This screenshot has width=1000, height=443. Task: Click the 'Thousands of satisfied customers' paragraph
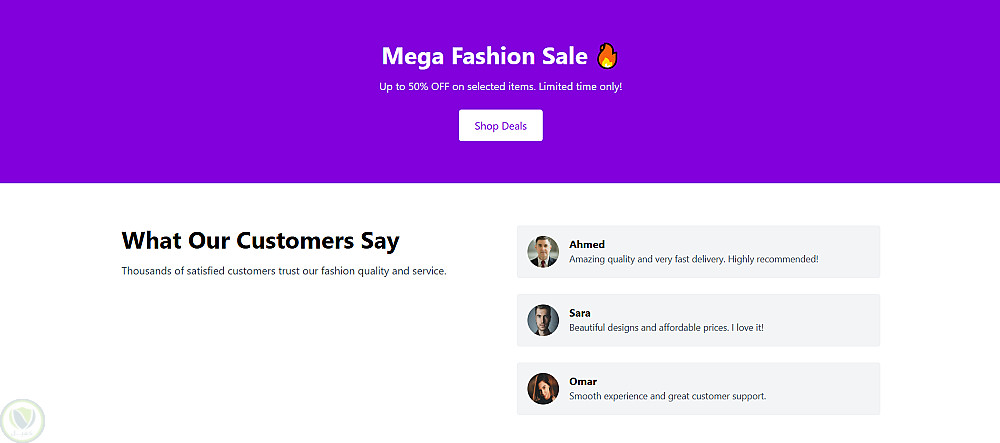(x=284, y=271)
